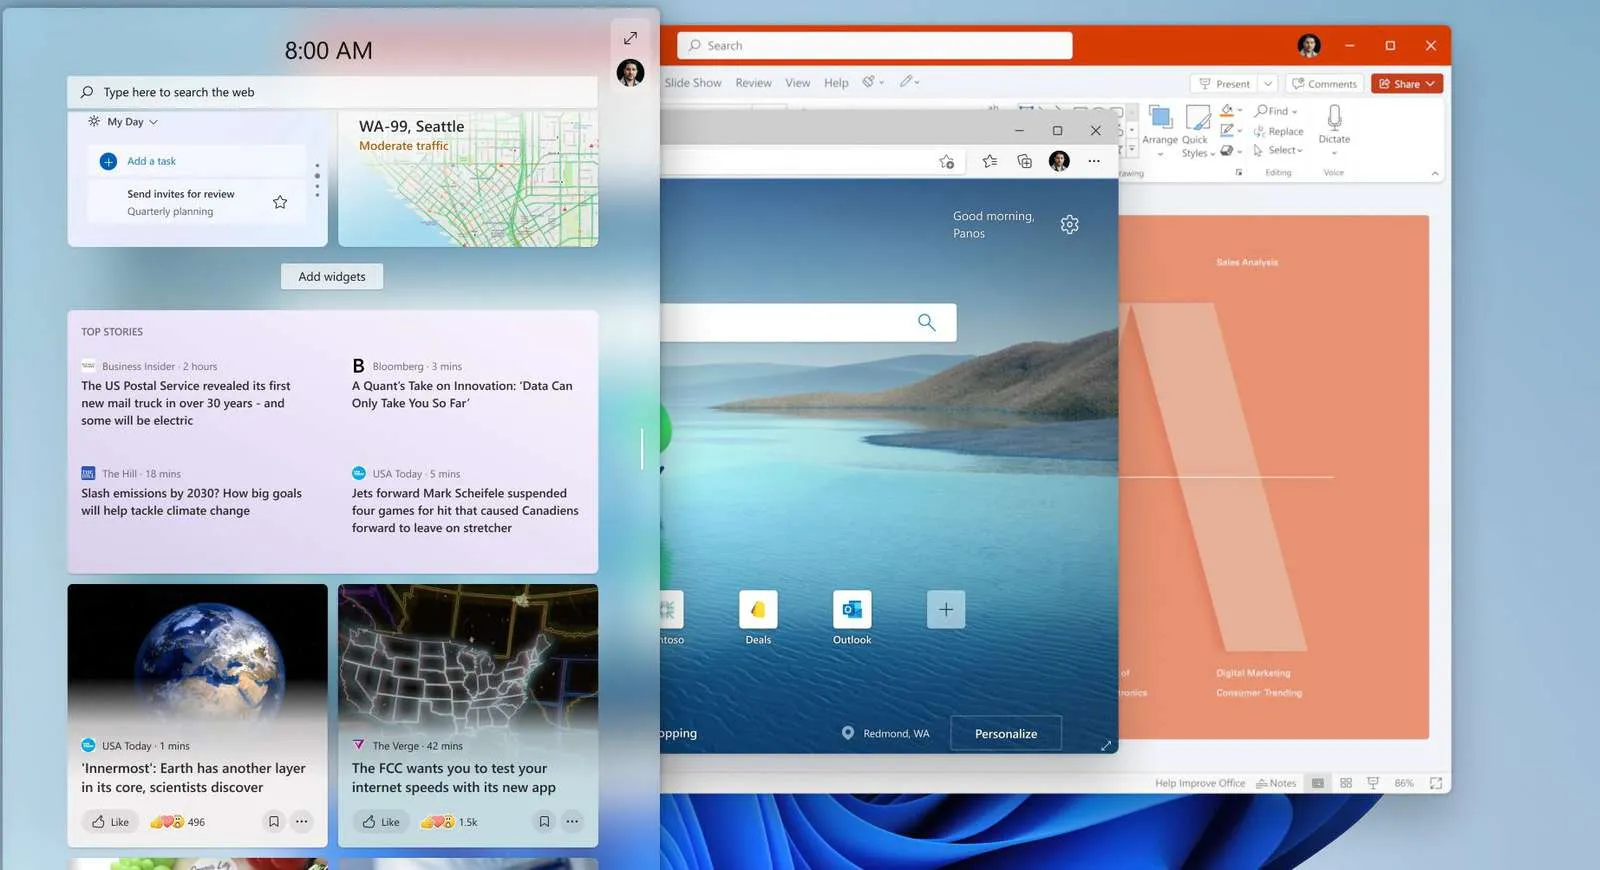This screenshot has height=870, width=1600.
Task: Click Replace in the Editing group
Action: point(1279,131)
